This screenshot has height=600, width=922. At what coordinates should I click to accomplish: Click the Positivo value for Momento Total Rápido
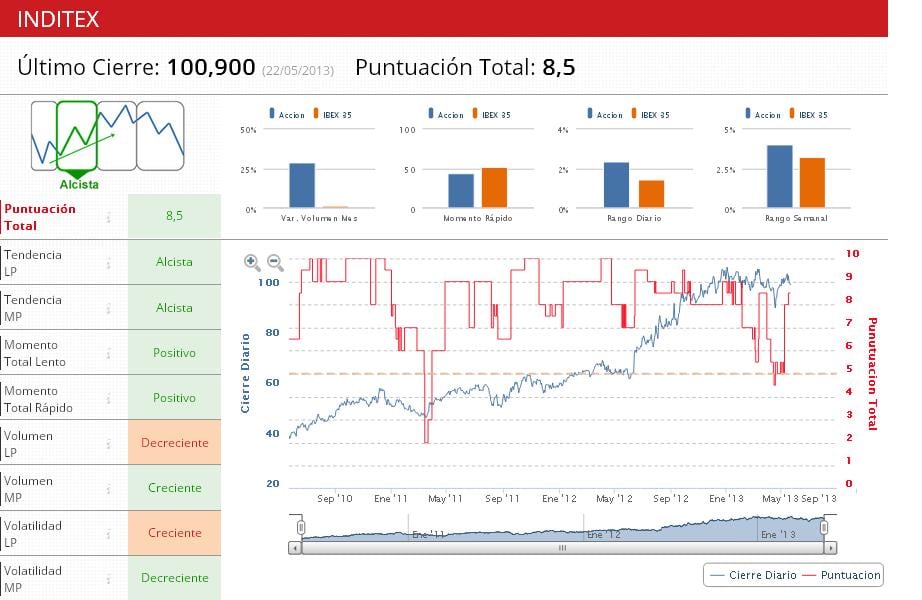pyautogui.click(x=174, y=398)
